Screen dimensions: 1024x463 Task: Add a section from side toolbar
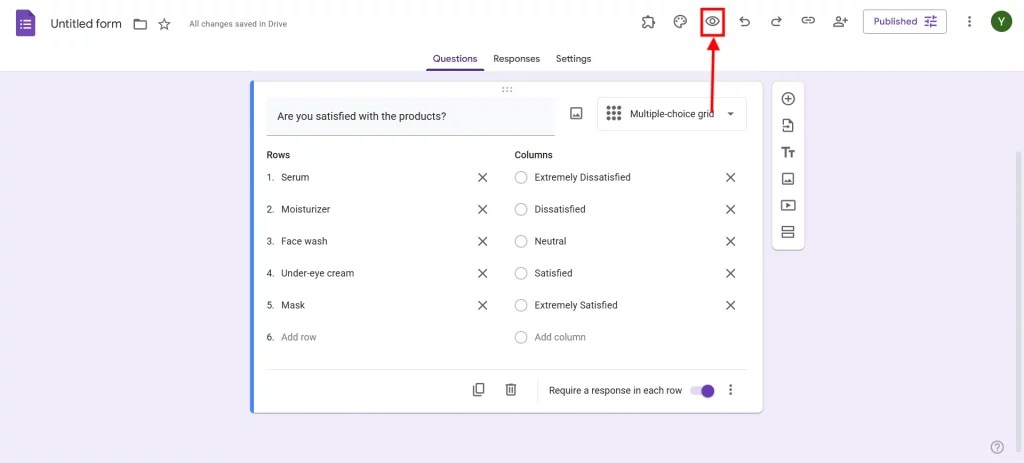point(788,232)
